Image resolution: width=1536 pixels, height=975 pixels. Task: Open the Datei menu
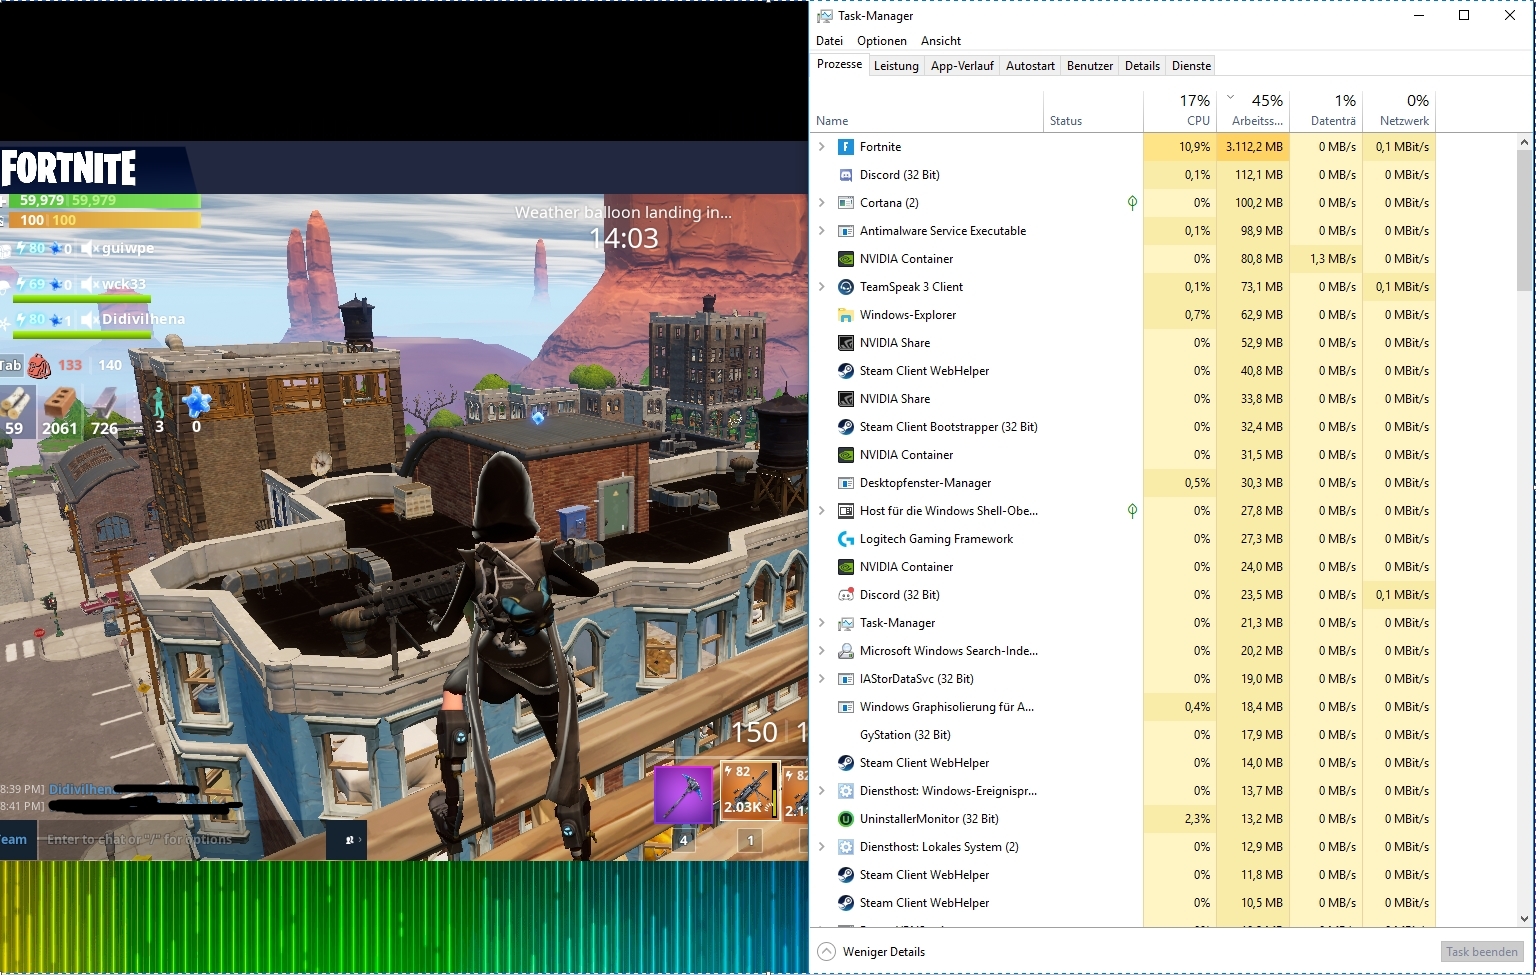(829, 41)
